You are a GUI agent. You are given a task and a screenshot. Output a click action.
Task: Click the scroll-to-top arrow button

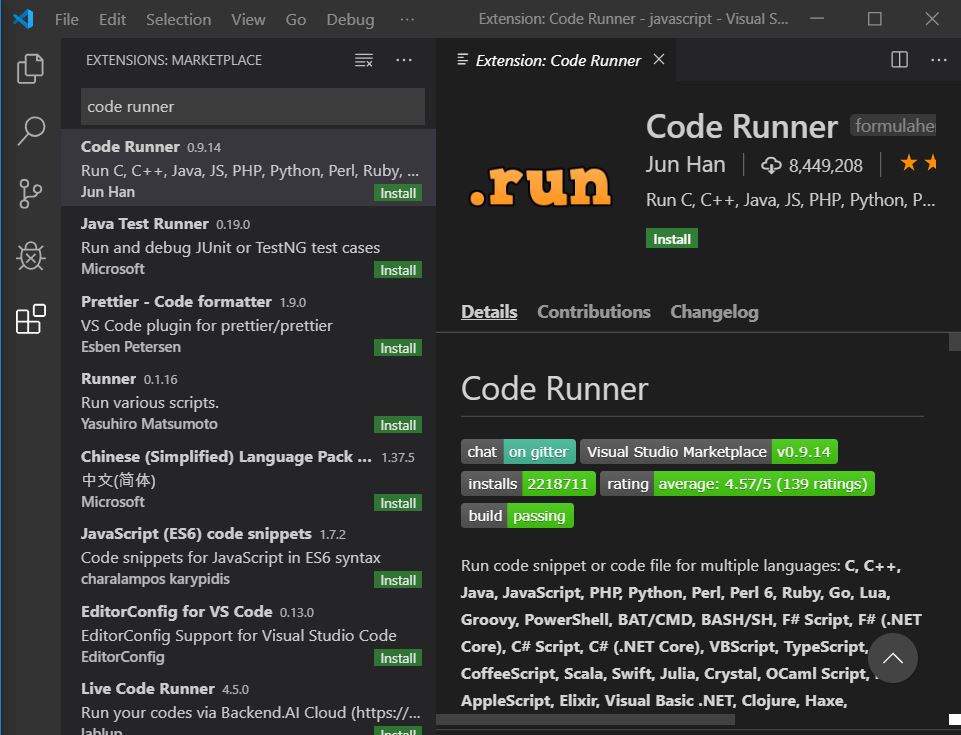[892, 658]
